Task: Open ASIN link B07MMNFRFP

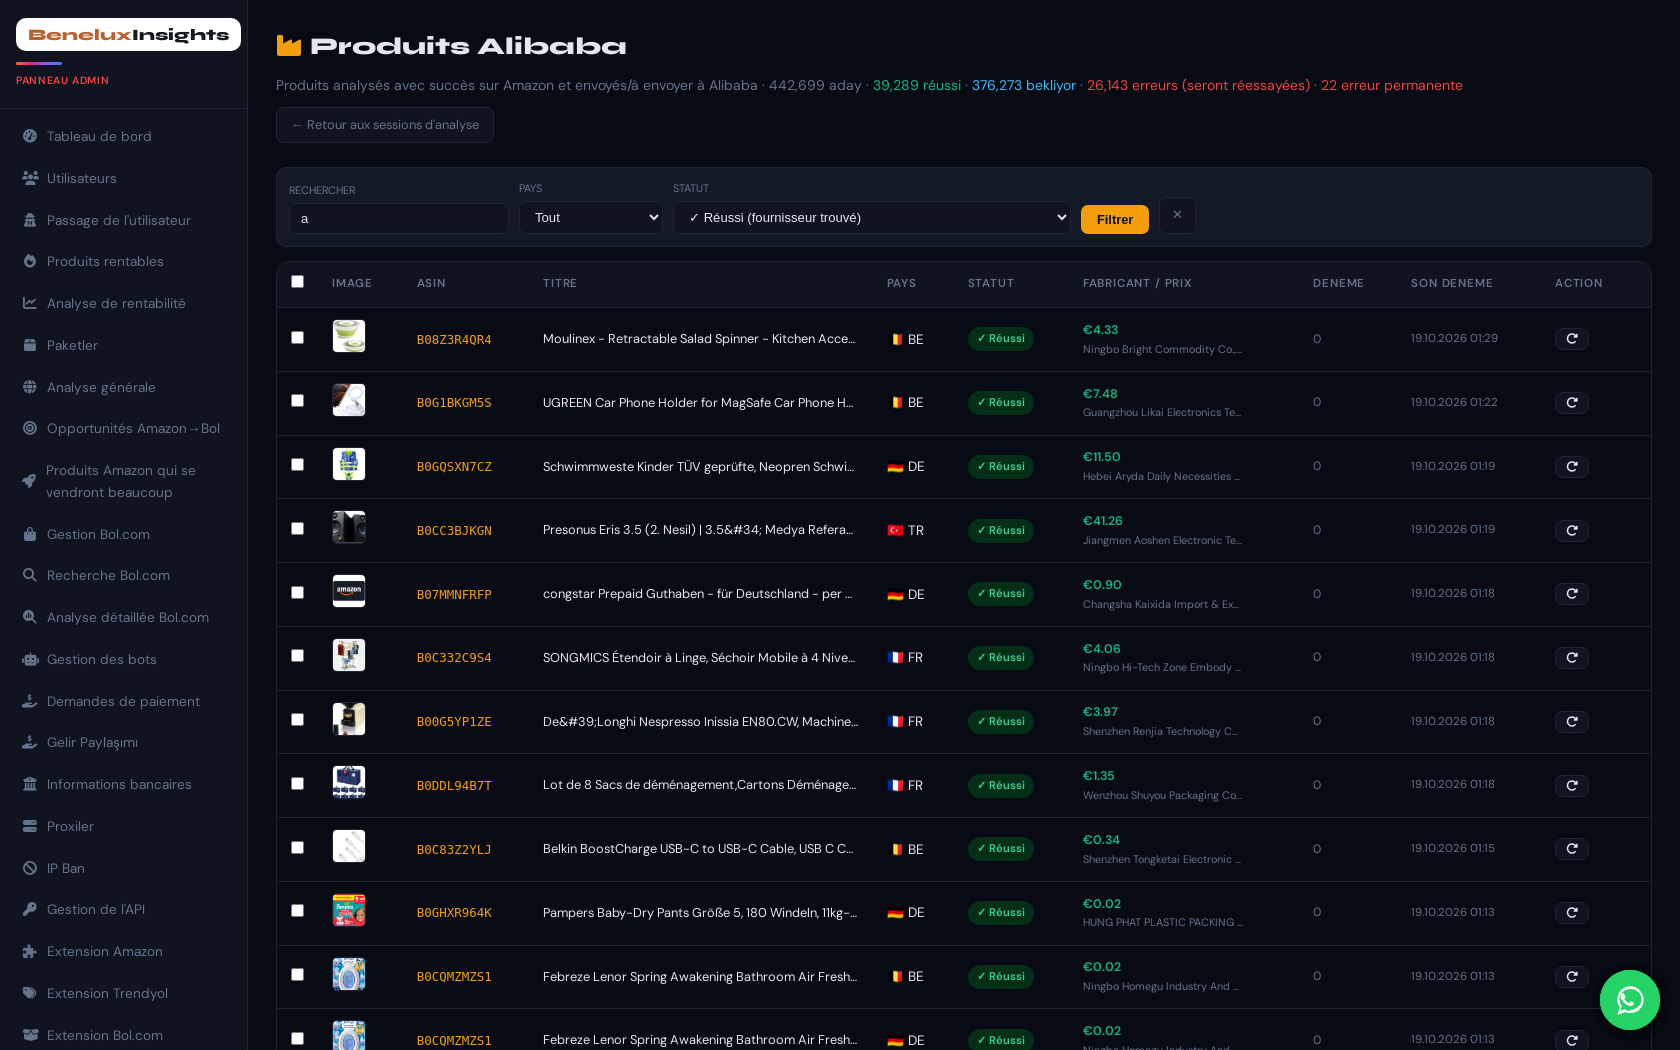Action: [x=454, y=595]
